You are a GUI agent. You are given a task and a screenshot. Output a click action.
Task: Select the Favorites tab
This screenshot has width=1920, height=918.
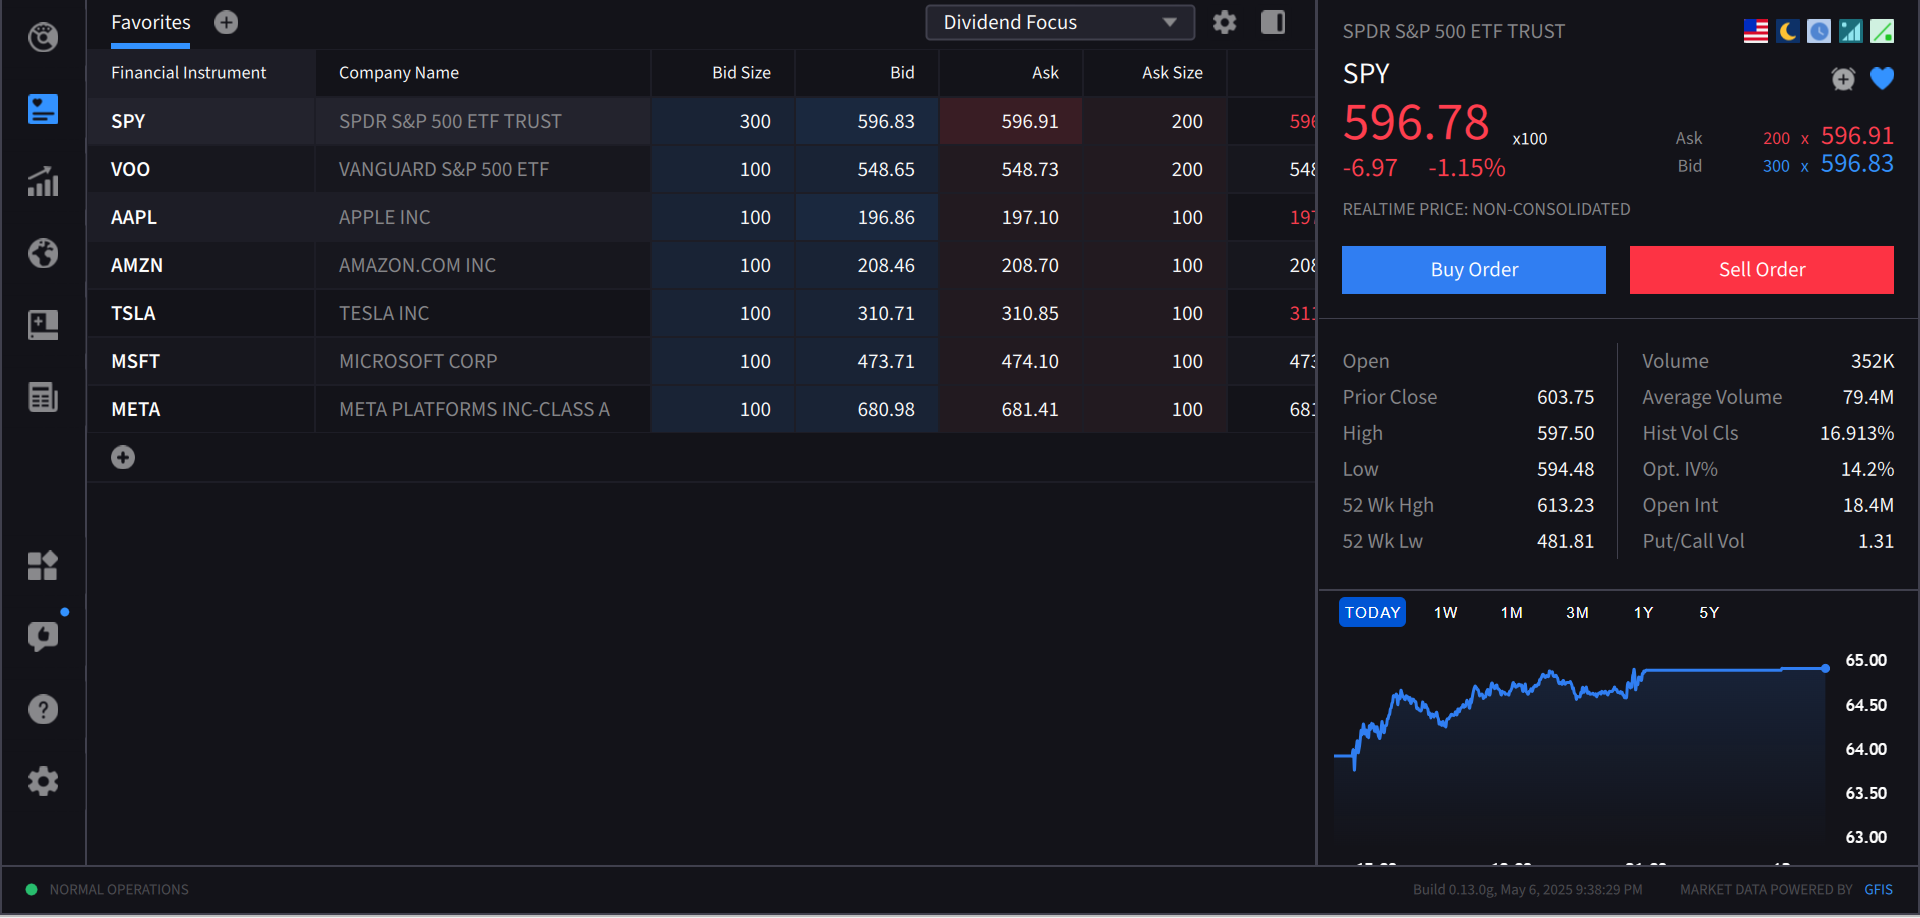pos(151,22)
